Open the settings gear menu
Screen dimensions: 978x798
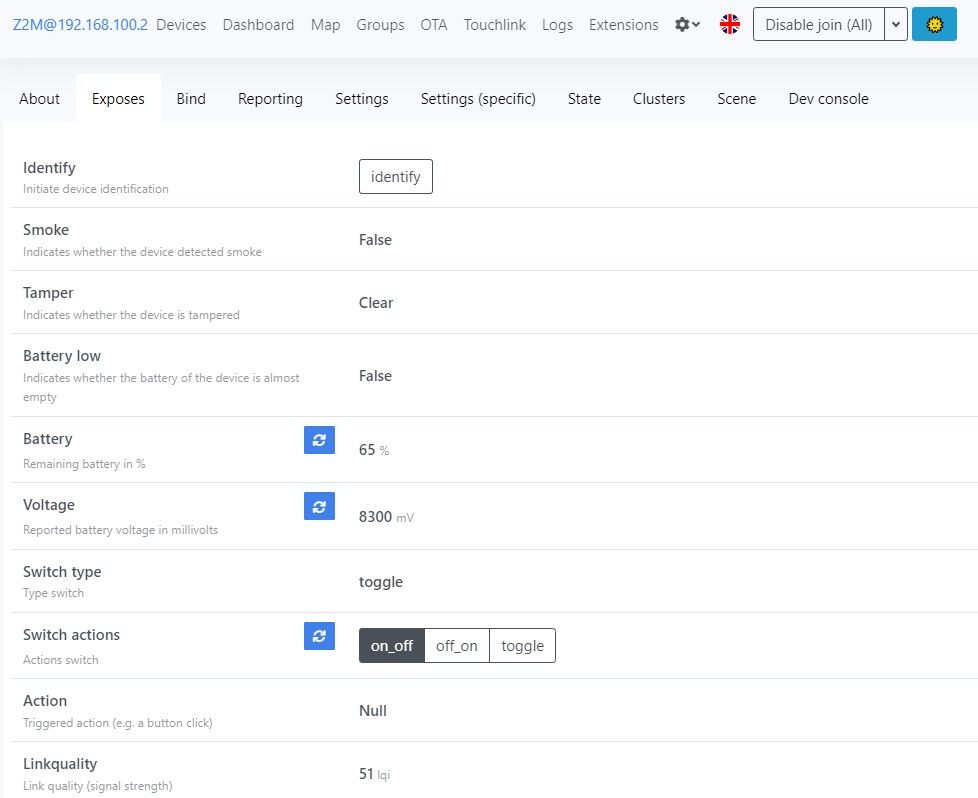[x=687, y=25]
